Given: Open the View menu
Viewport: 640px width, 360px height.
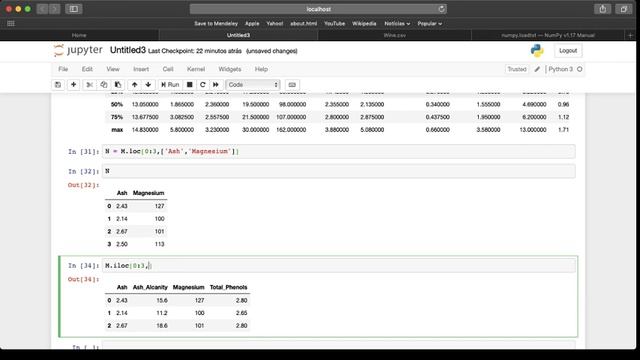Looking at the screenshot, I should click(113, 69).
